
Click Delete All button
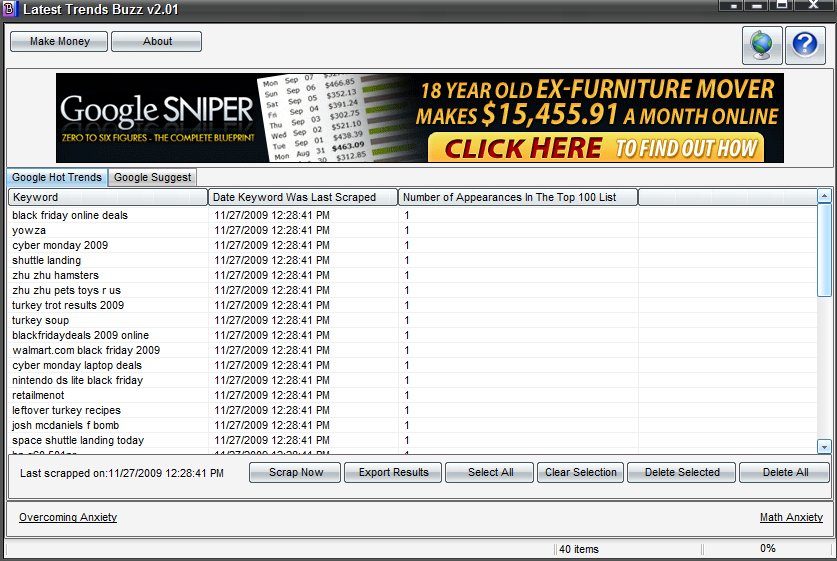coord(785,472)
